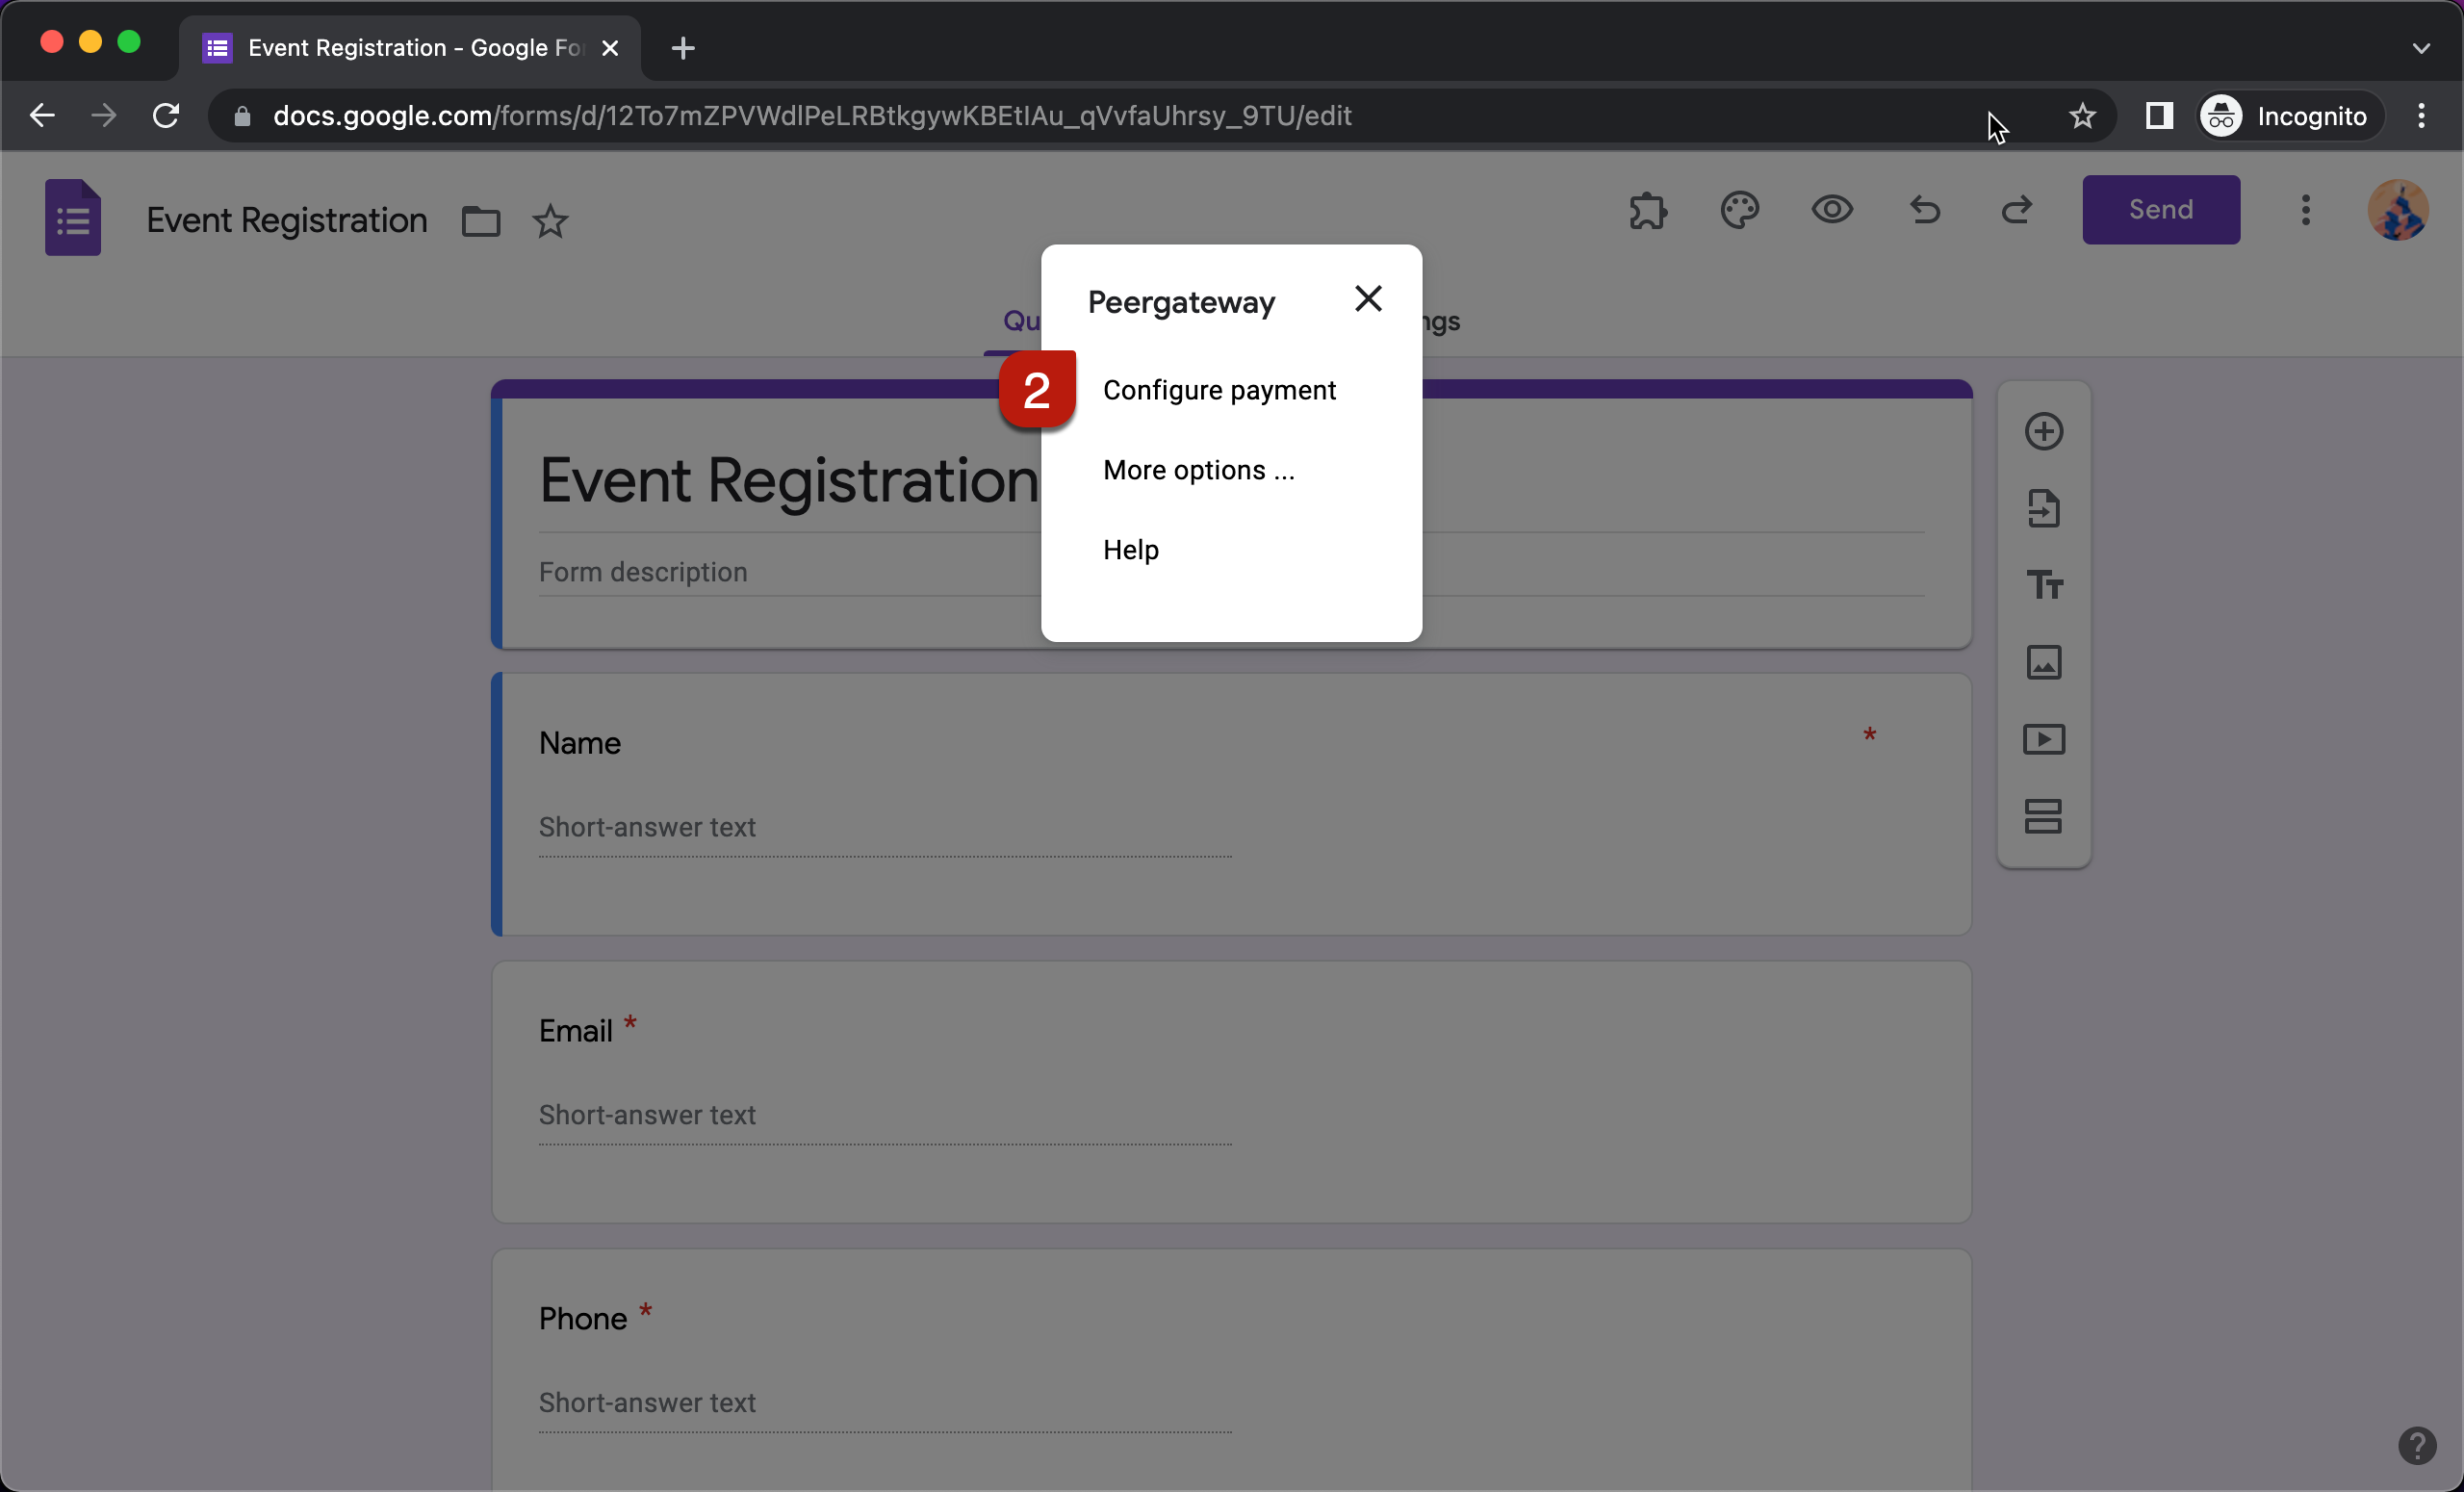
Task: Click the add-ons puzzle piece icon
Action: tap(1647, 211)
